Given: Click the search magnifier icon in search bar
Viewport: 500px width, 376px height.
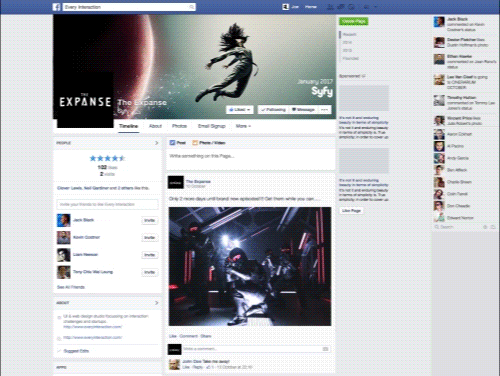Looking at the screenshot, I should click(192, 7).
